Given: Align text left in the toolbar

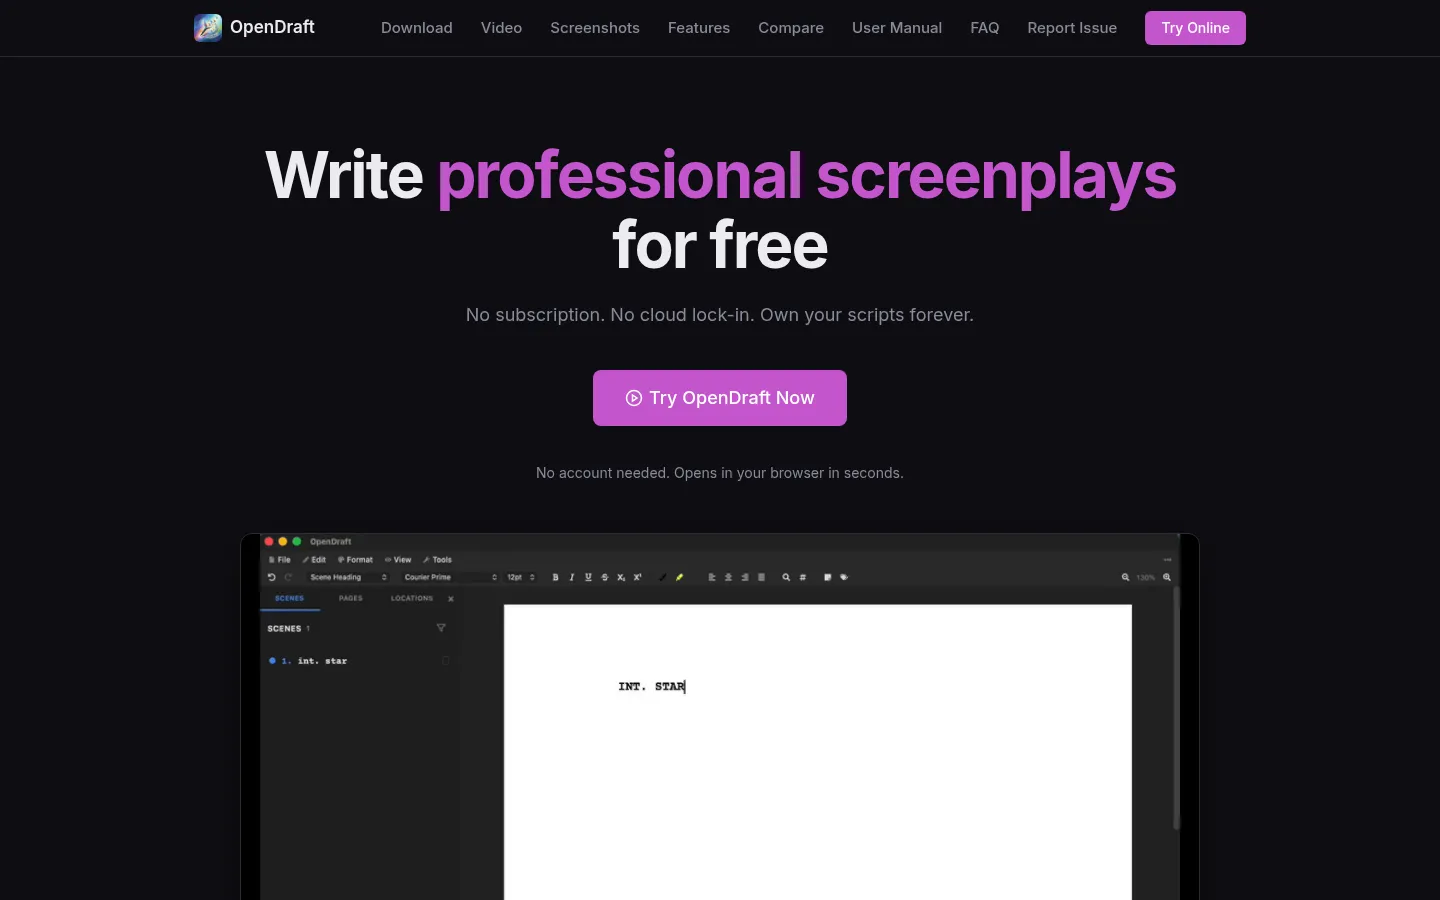Looking at the screenshot, I should coord(712,577).
